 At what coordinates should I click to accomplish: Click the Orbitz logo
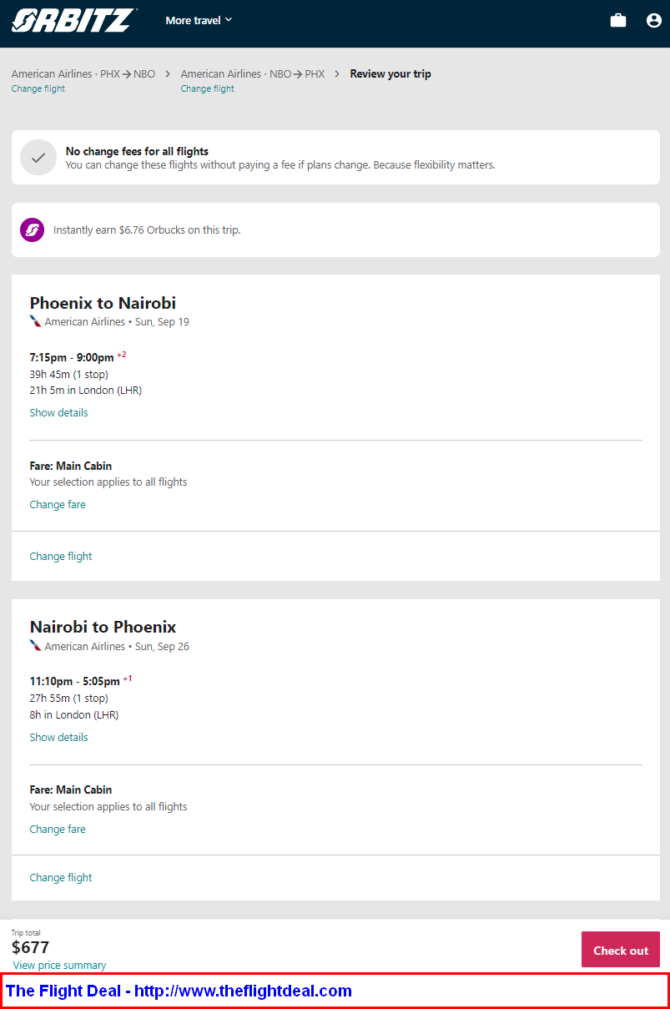pos(73,20)
